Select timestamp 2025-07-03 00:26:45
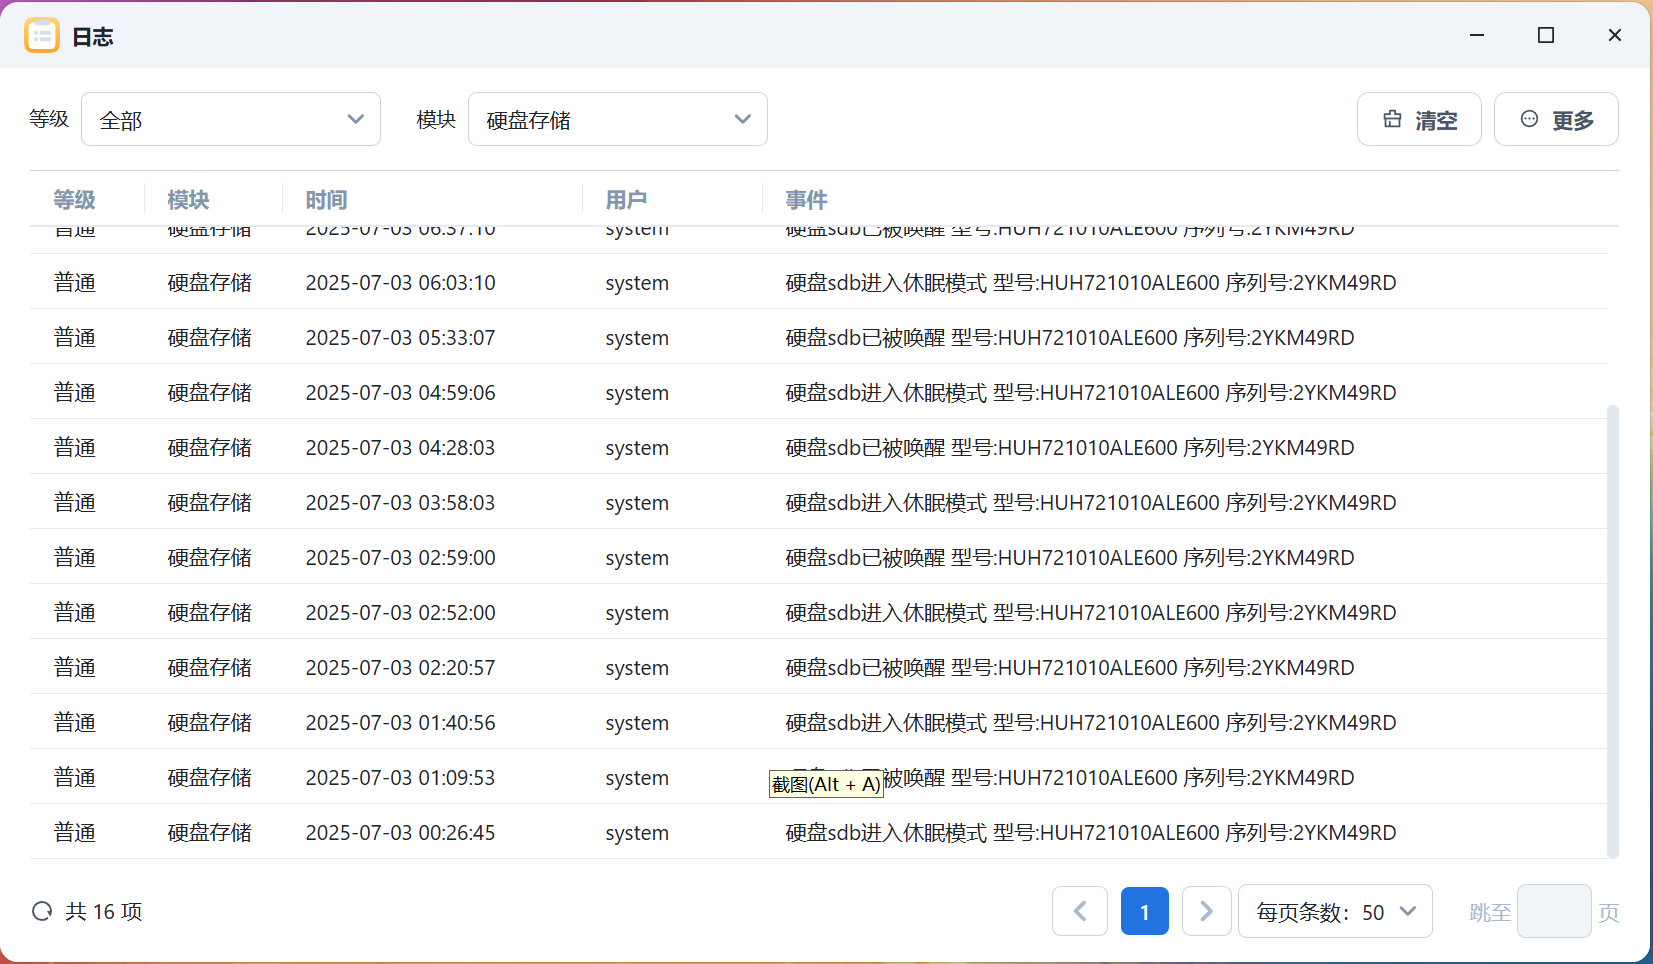 point(400,833)
